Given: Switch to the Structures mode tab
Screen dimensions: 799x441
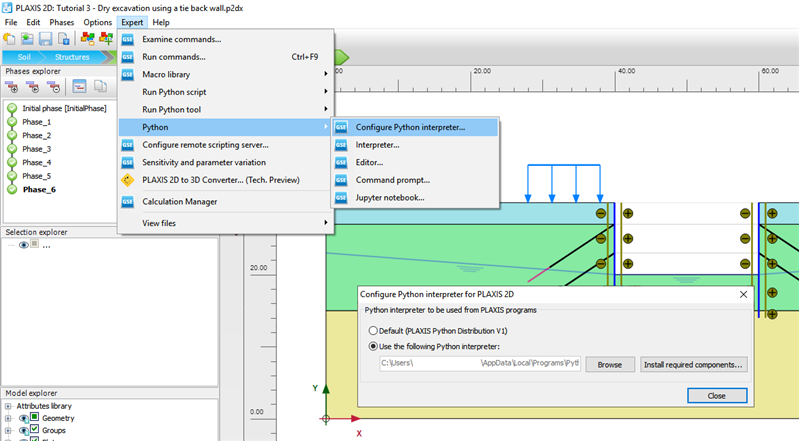Looking at the screenshot, I should [72, 57].
